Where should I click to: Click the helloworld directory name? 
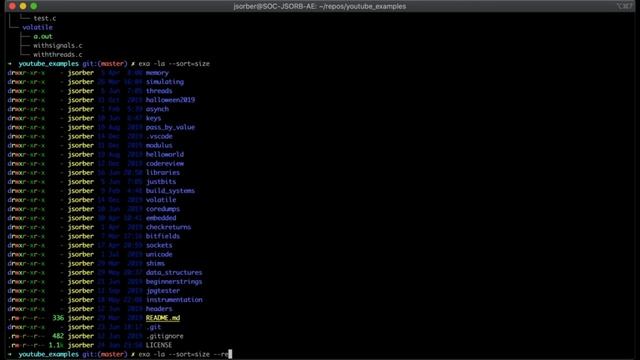(x=164, y=154)
